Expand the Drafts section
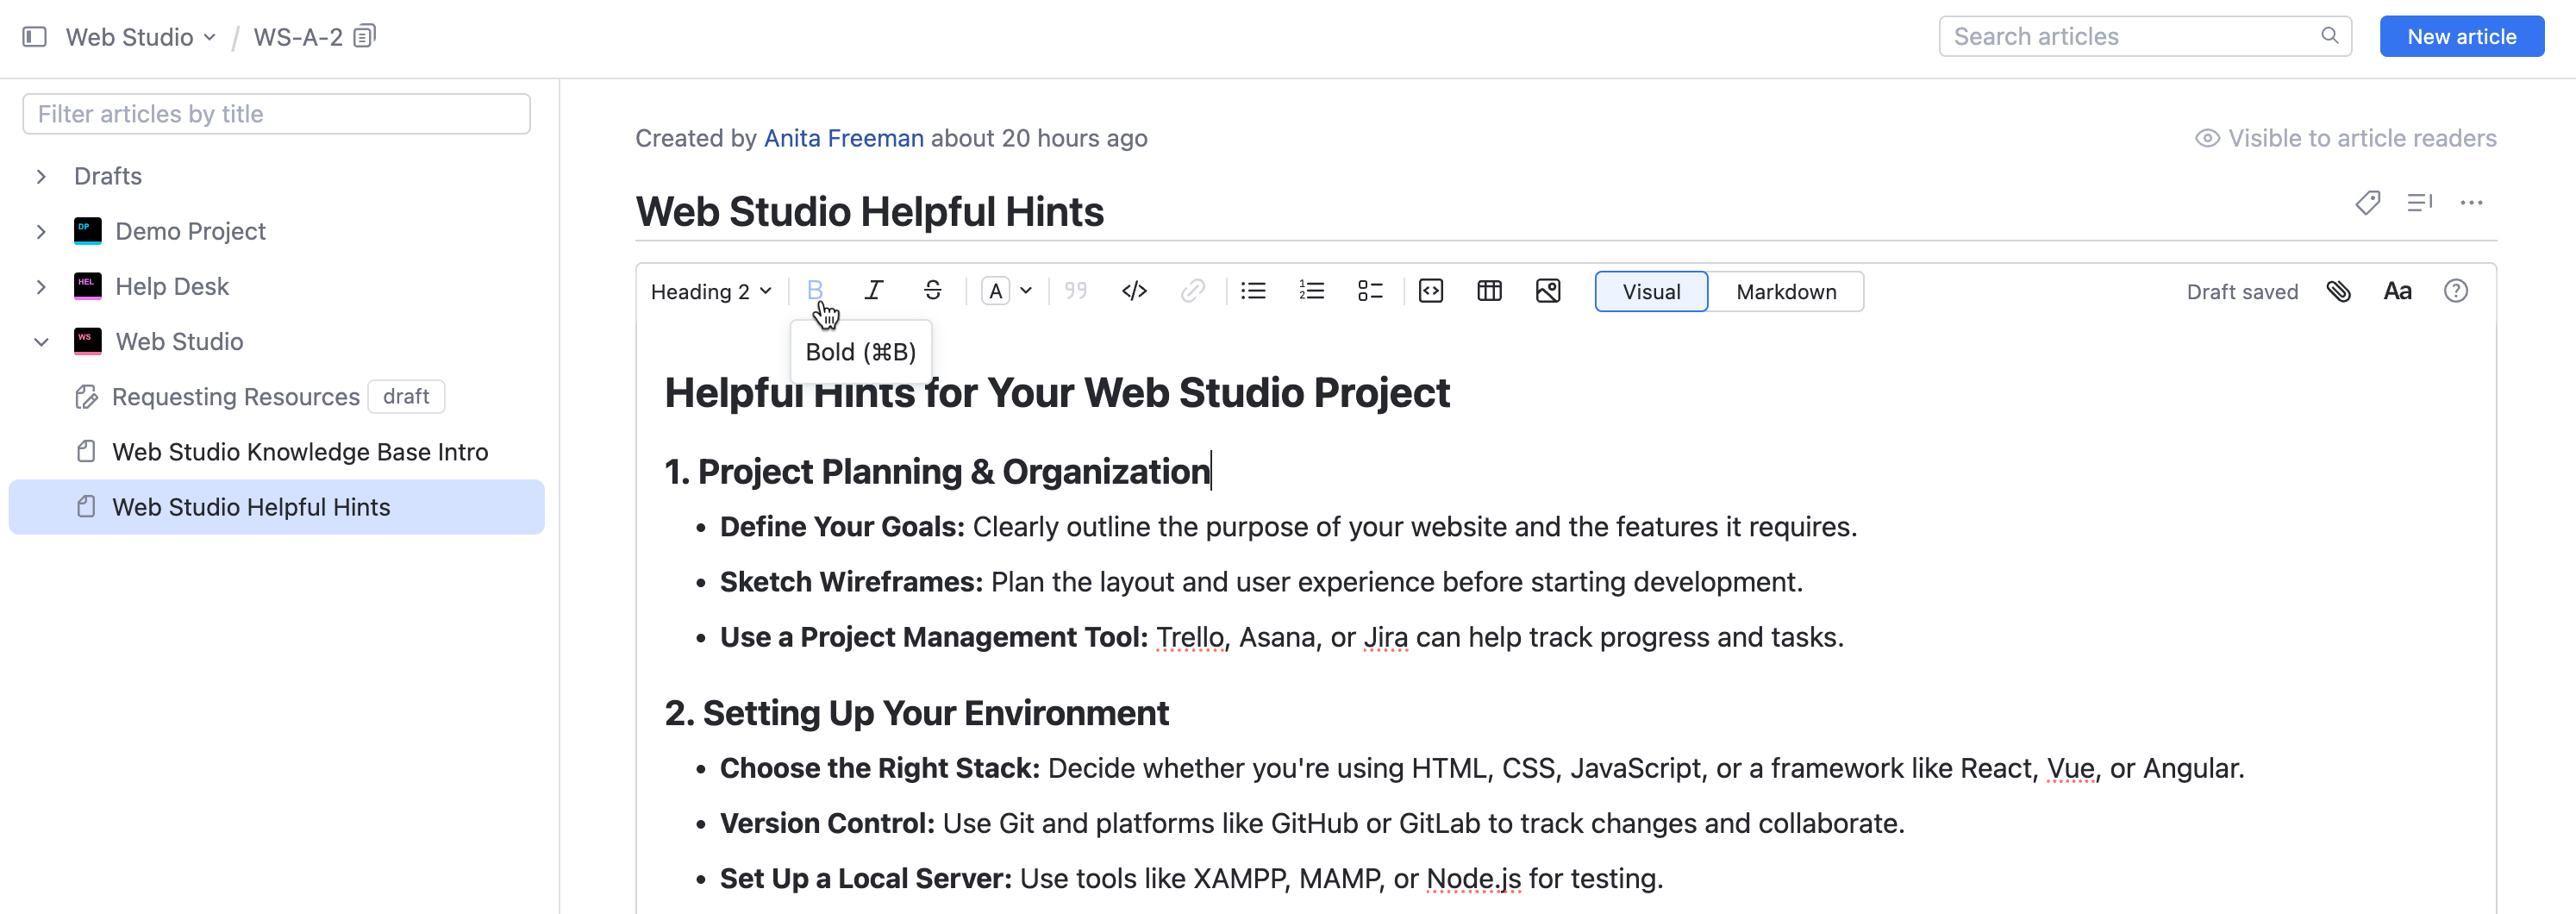The height and width of the screenshot is (914, 2576). coord(41,176)
